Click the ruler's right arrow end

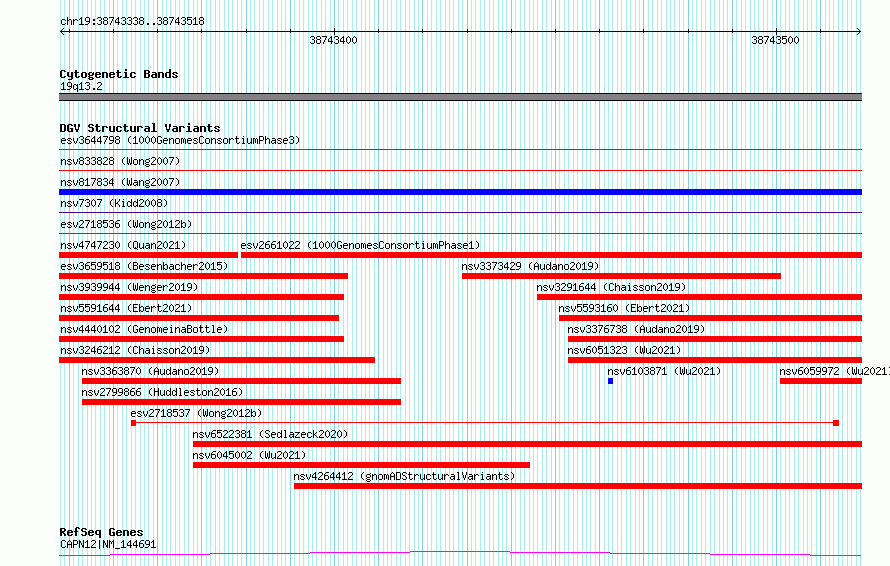(x=859, y=31)
